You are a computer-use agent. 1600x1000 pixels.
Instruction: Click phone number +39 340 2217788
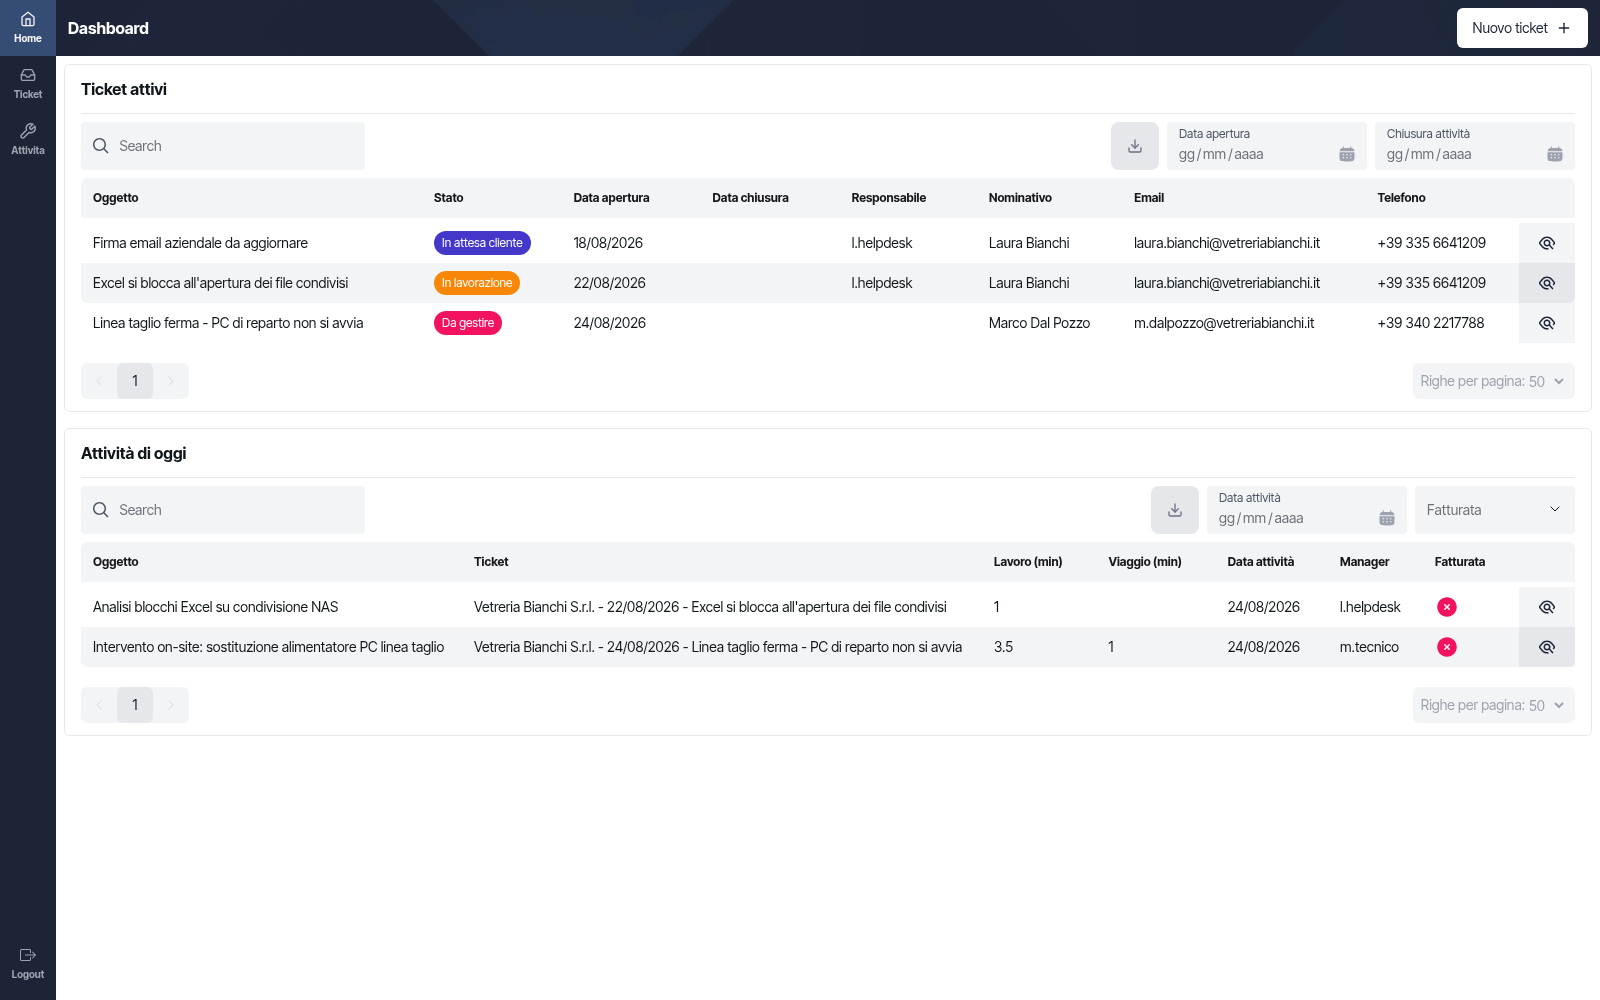click(x=1431, y=323)
